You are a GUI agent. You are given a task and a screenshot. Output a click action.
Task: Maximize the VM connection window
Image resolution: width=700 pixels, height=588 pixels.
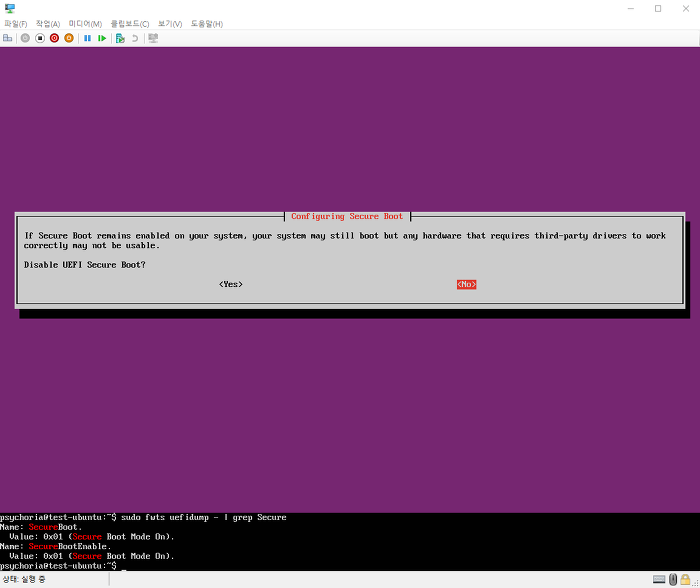pos(658,8)
